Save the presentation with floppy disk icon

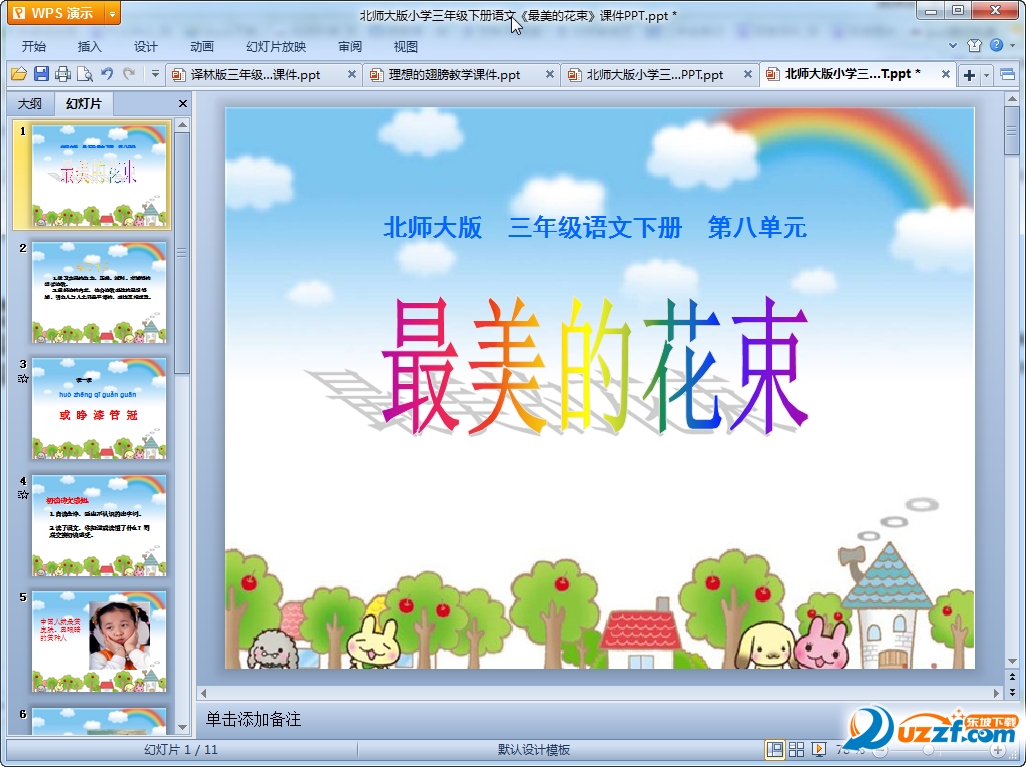point(41,75)
